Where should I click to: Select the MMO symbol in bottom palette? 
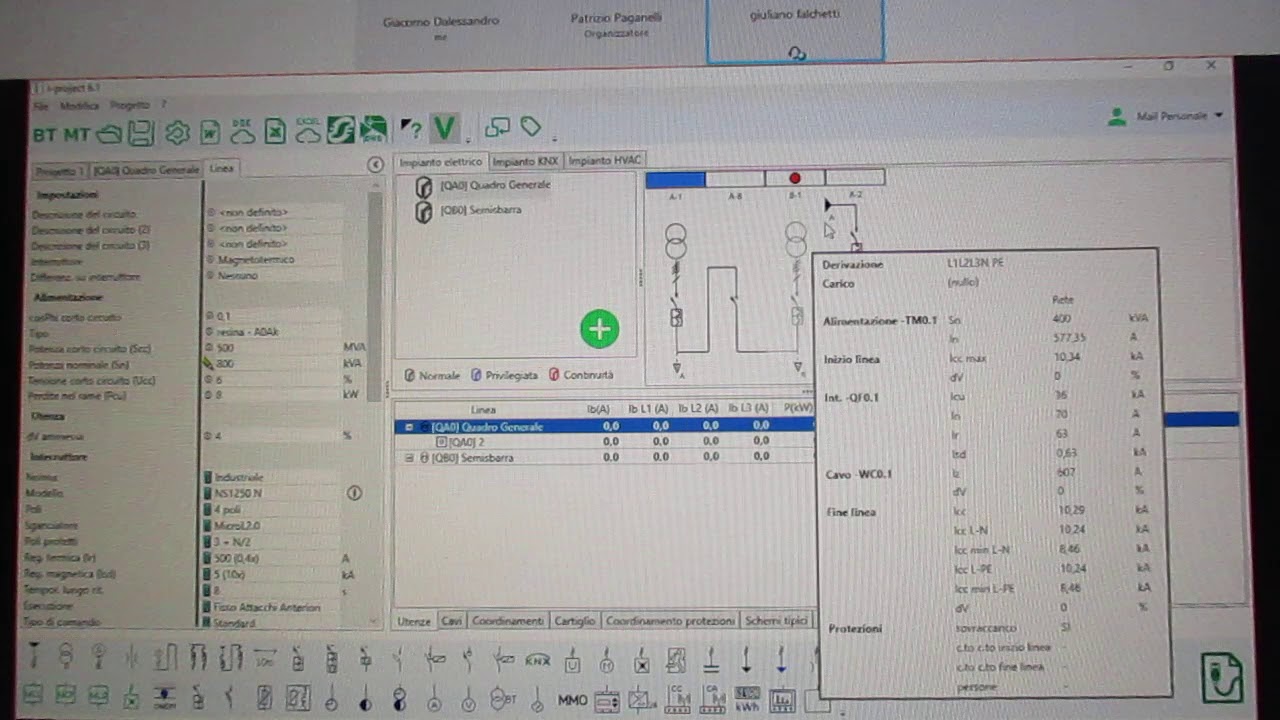572,700
